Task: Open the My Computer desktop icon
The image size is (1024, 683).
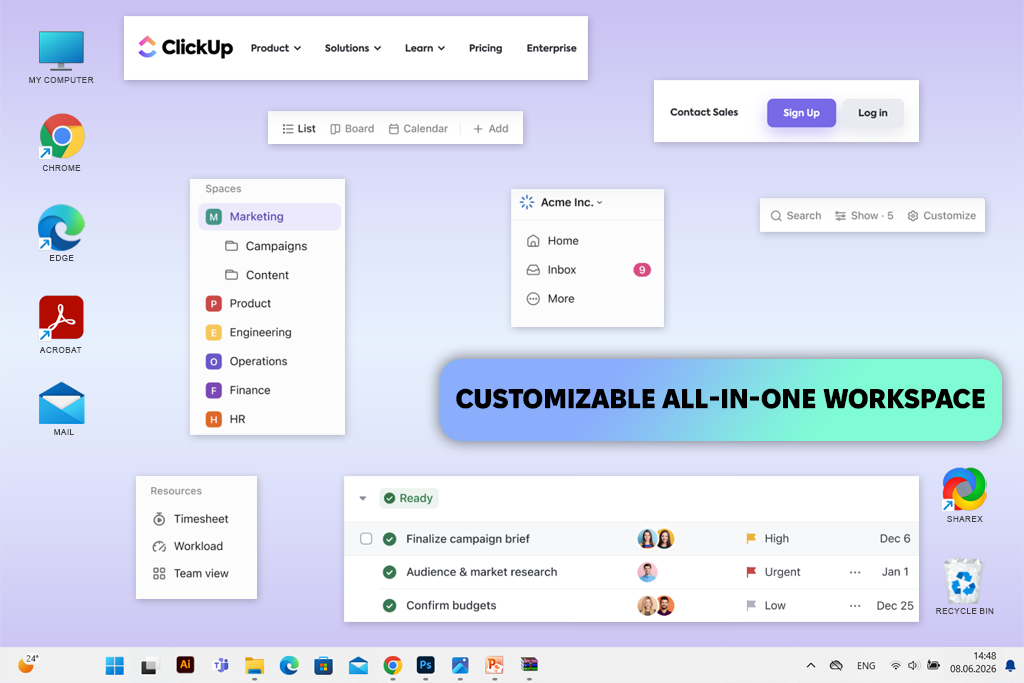Action: (61, 57)
